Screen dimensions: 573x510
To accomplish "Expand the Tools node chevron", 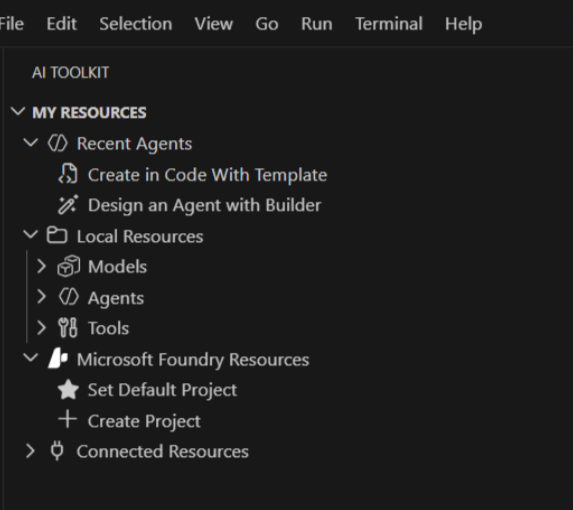I will 42,328.
